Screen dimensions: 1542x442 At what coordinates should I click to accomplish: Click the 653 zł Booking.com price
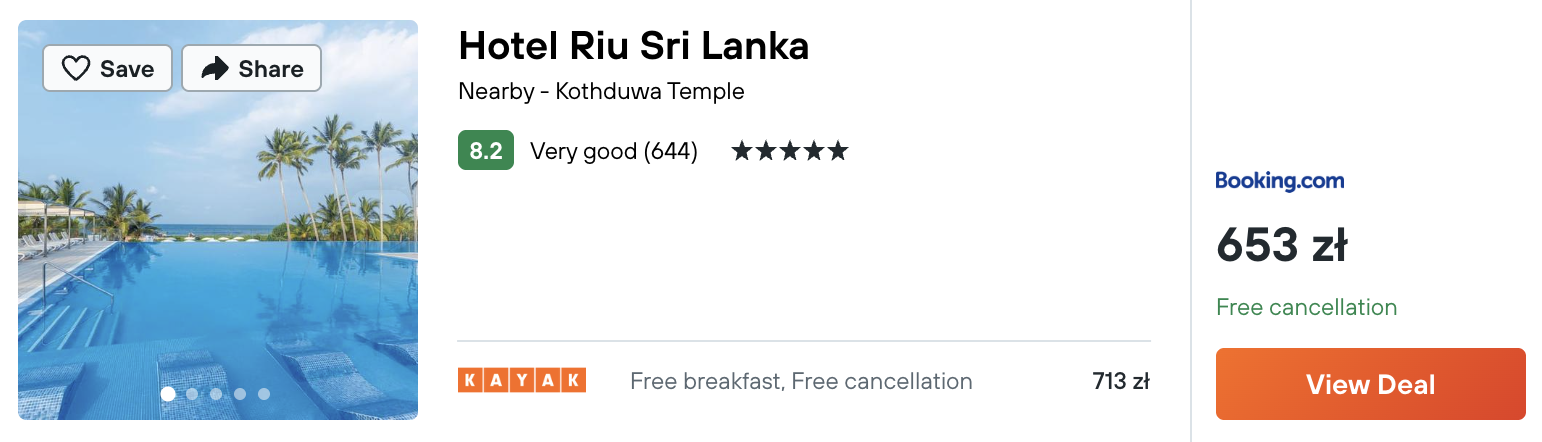1281,245
